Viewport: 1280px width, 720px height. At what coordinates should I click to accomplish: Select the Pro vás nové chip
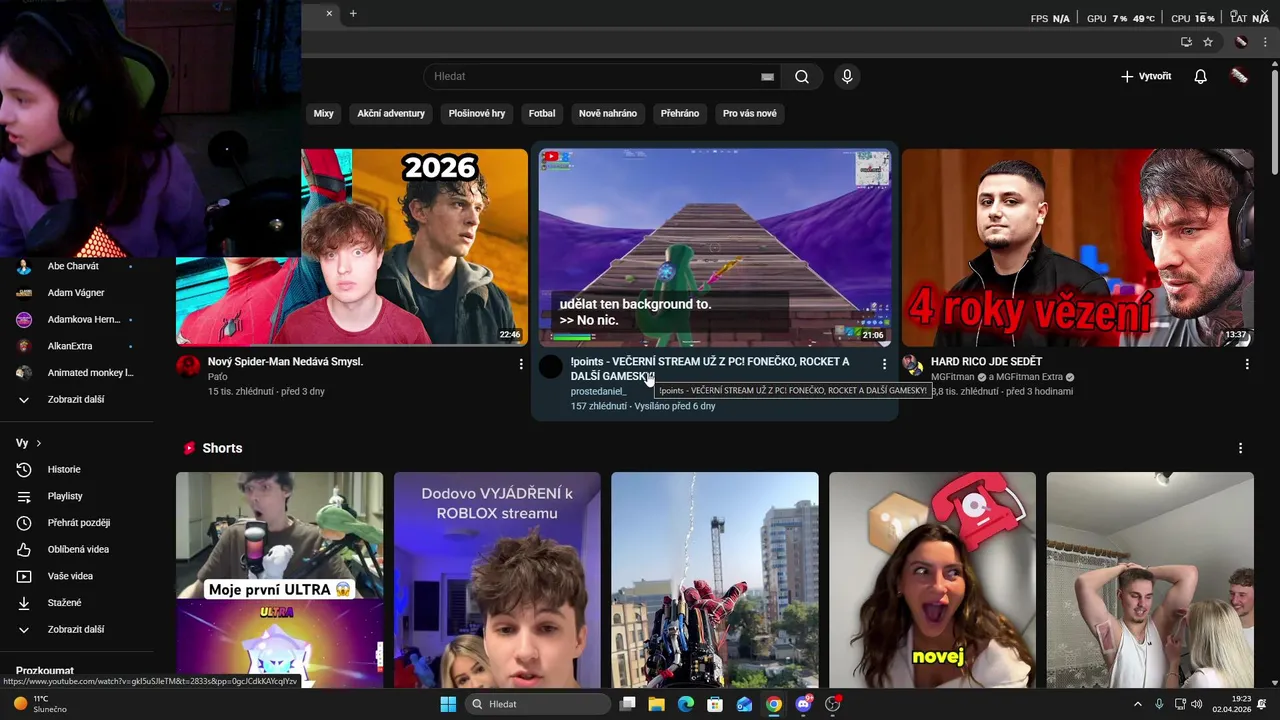click(x=750, y=113)
